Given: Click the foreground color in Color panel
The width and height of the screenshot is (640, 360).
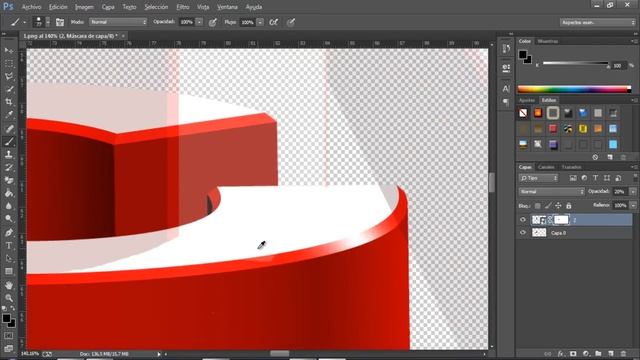Looking at the screenshot, I should click(x=523, y=54).
